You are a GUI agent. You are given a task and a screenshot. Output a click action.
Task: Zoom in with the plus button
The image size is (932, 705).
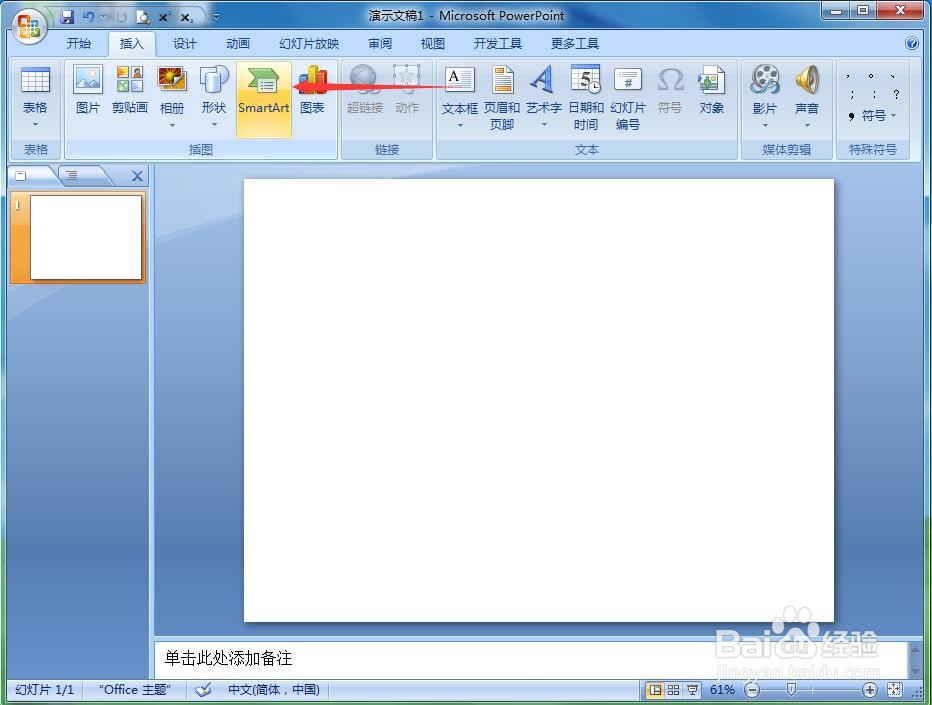click(870, 690)
